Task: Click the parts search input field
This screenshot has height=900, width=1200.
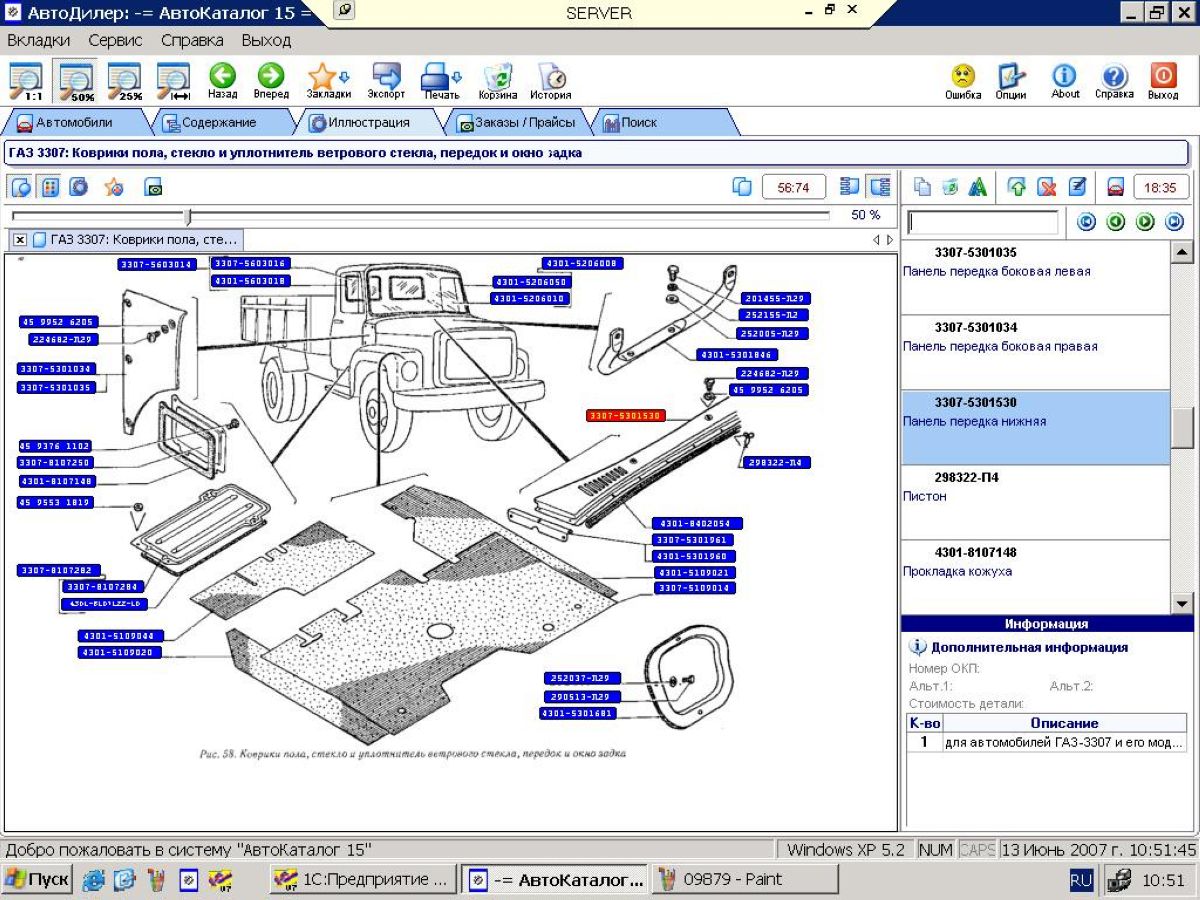Action: click(x=982, y=222)
